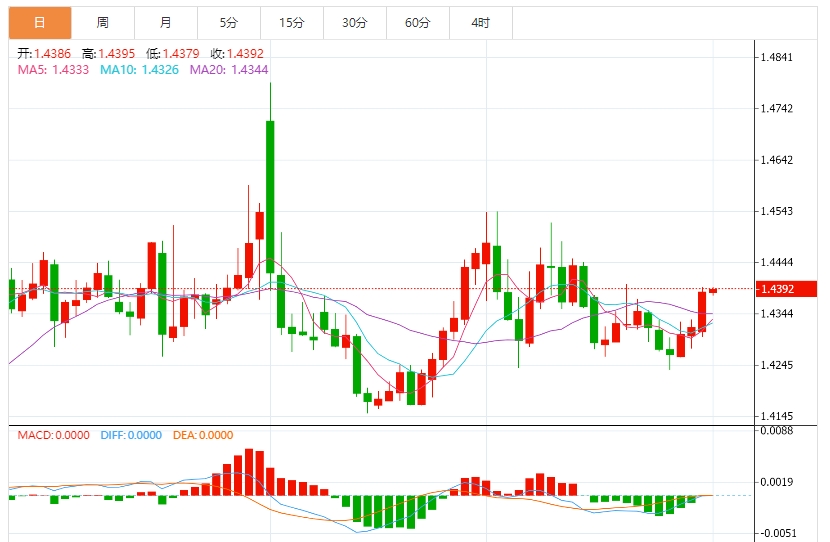Viewport: 830px width, 542px height.
Task: Click the 1.4841 price axis label
Action: [x=777, y=57]
